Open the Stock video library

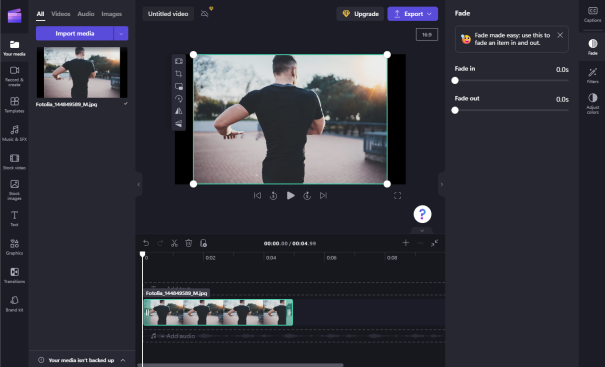(14, 161)
